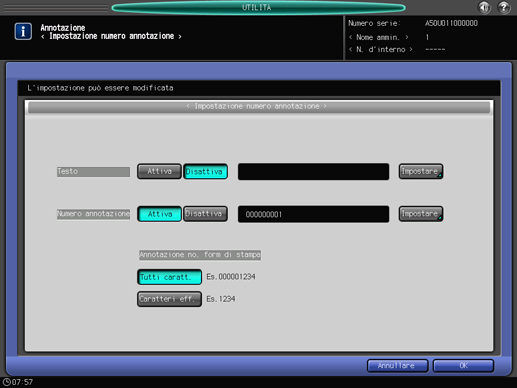Select Disattiva for Numero annotazione
This screenshot has width=517, height=388.
tap(205, 214)
